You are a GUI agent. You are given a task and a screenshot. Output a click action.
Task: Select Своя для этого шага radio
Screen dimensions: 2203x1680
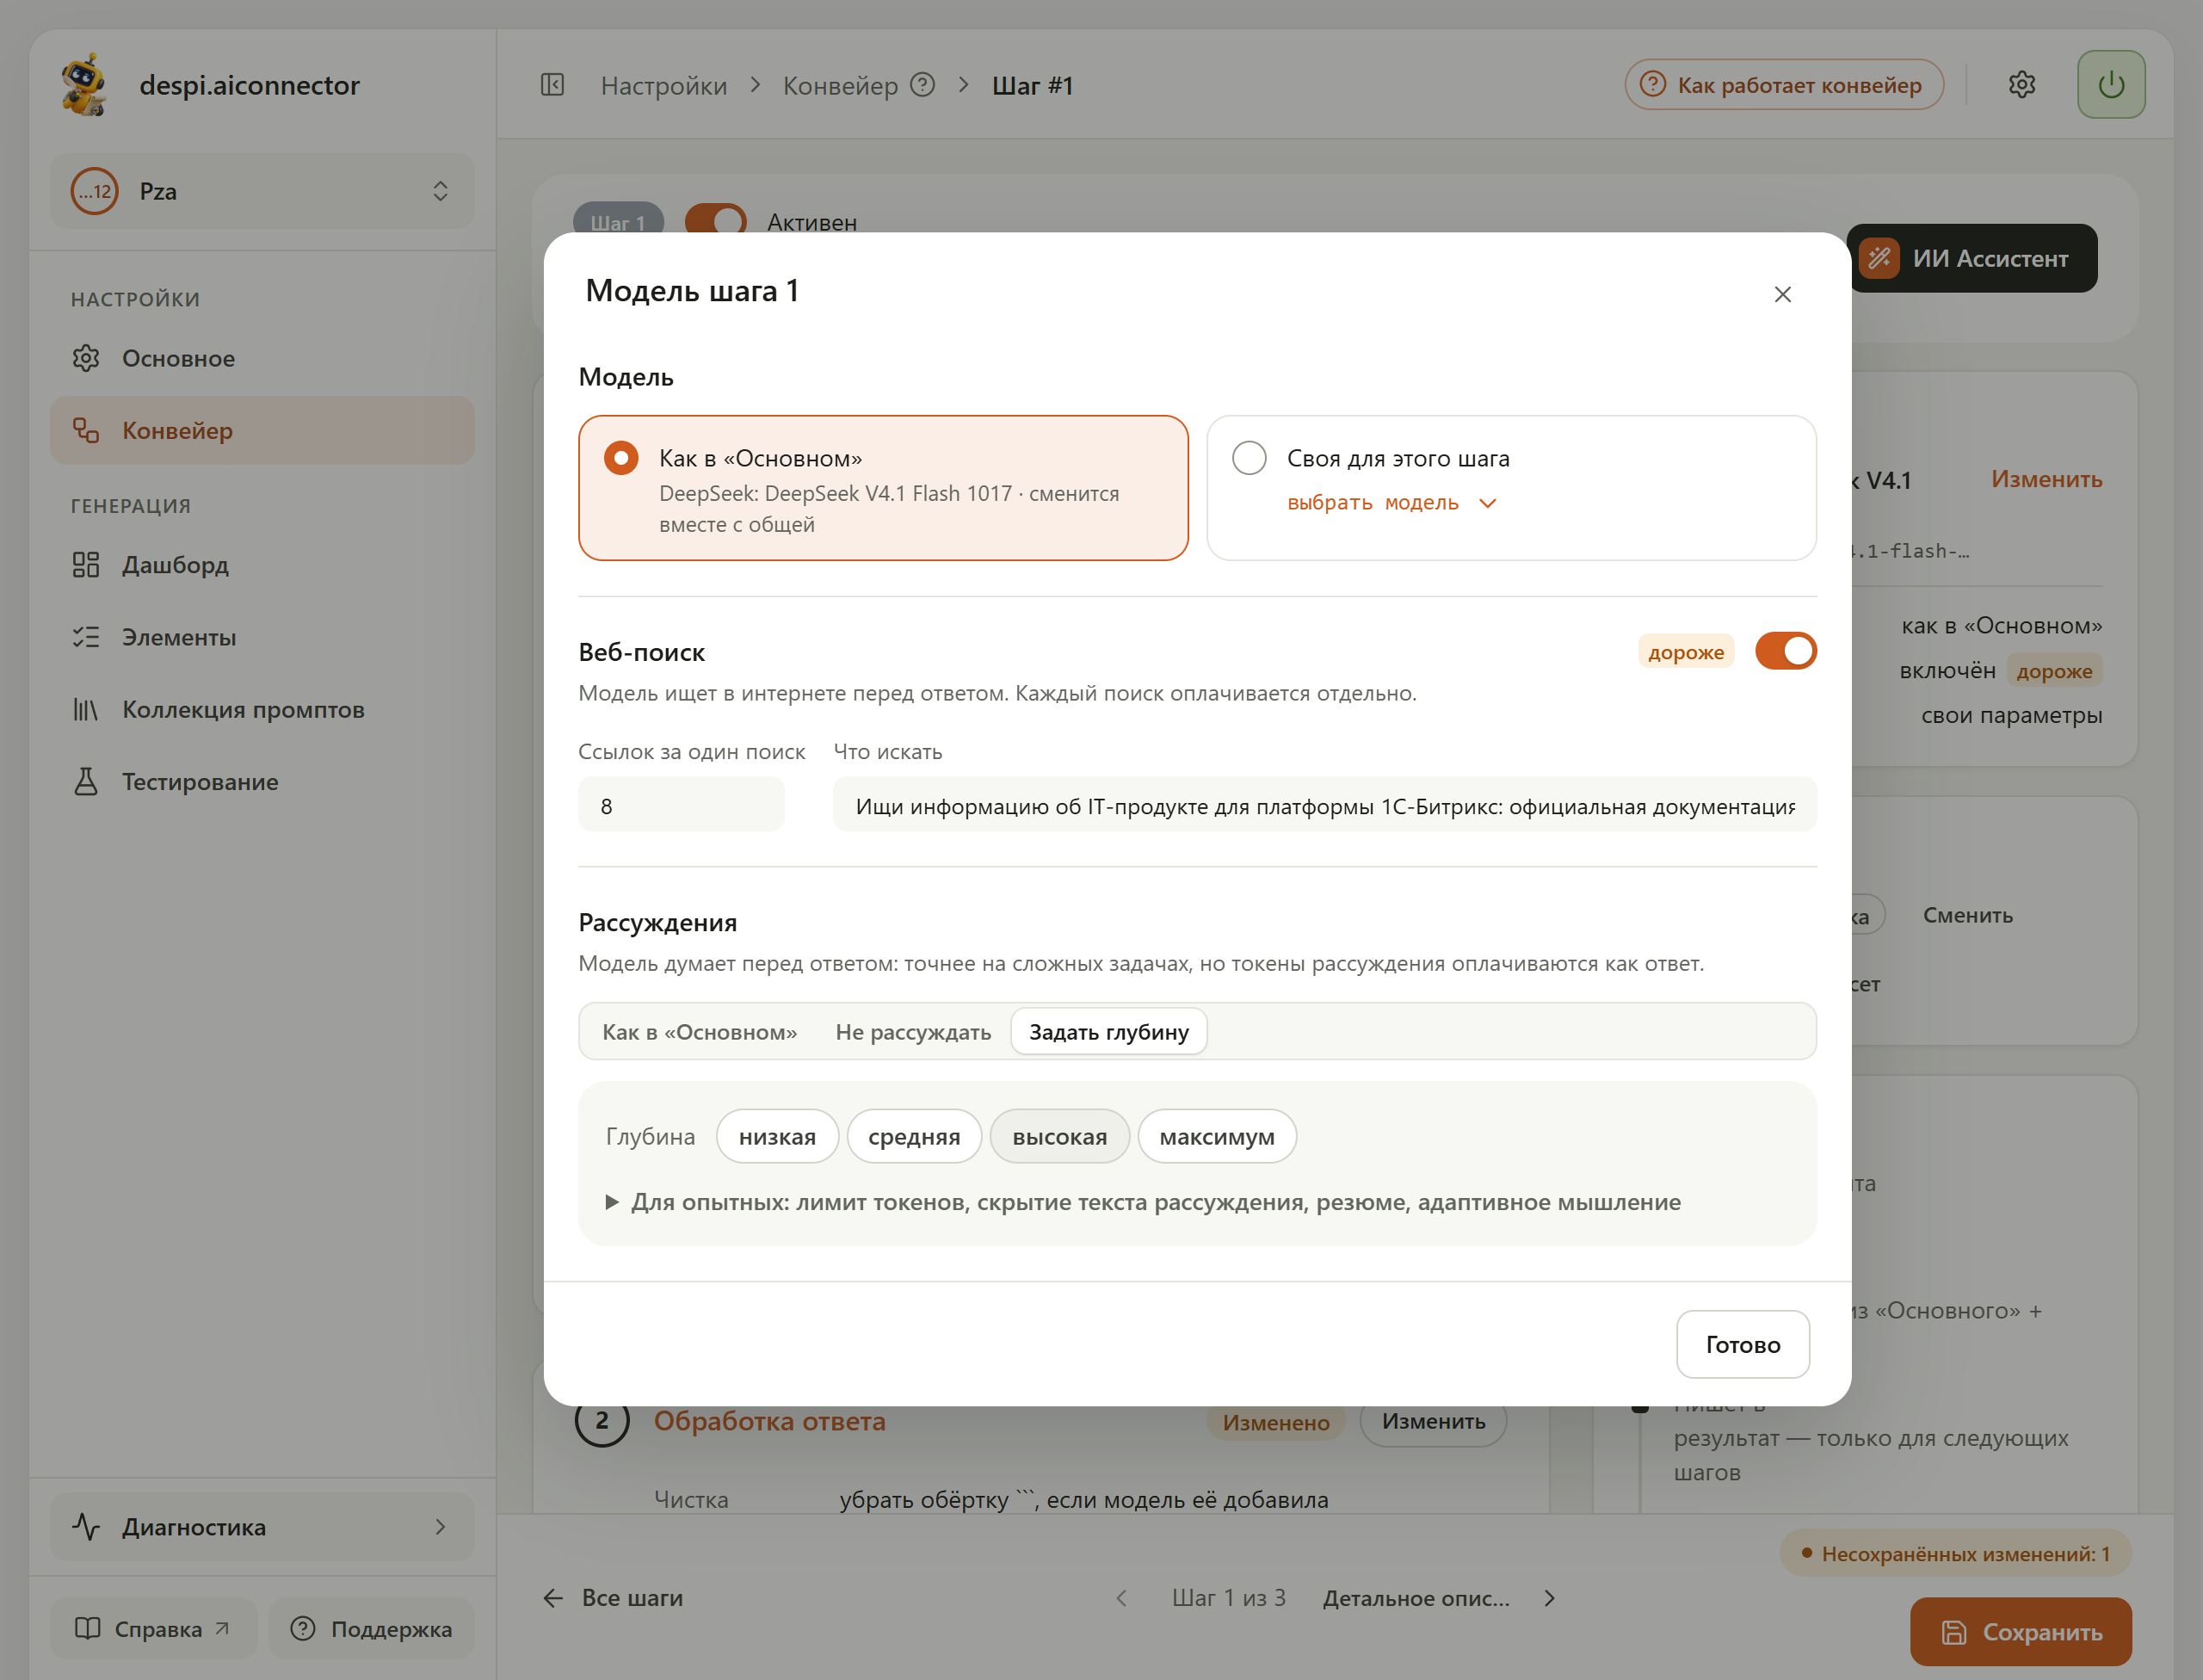click(1249, 458)
